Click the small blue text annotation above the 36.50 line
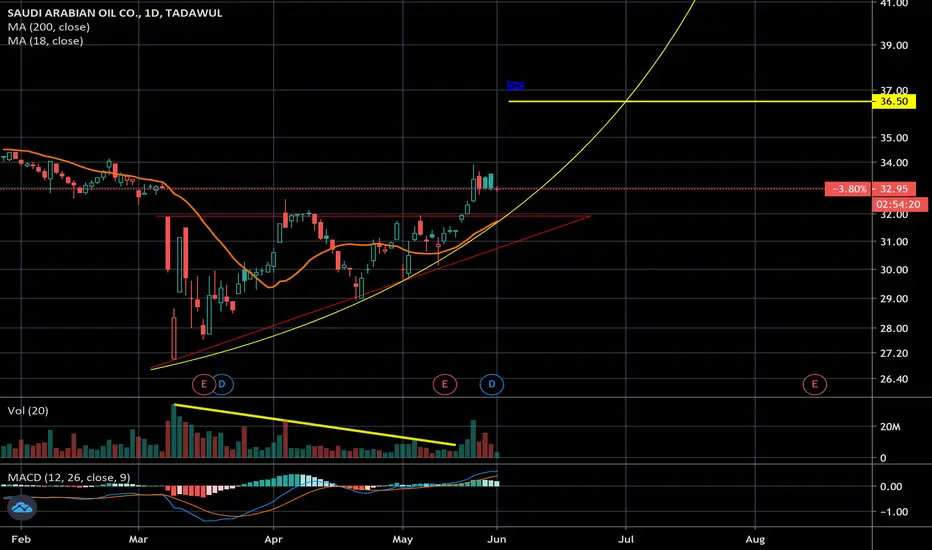This screenshot has width=932, height=550. 515,86
